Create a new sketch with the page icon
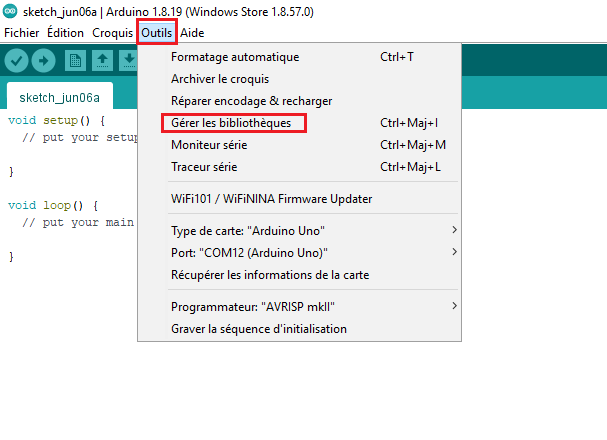This screenshot has height=440, width=607. click(x=75, y=61)
